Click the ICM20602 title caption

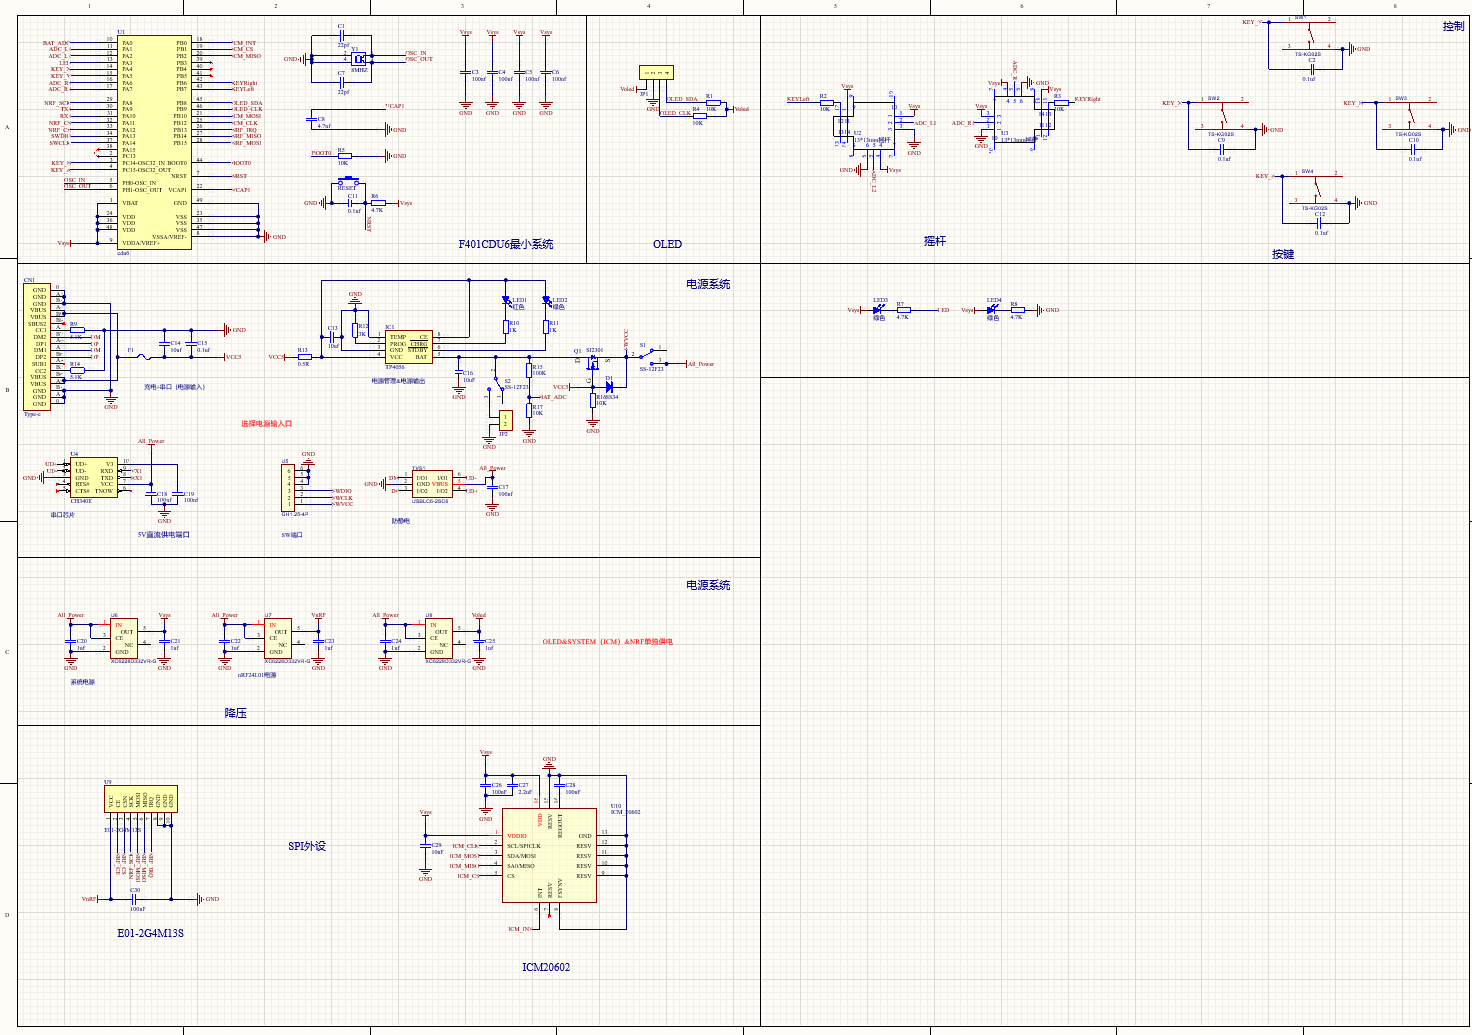coord(546,967)
